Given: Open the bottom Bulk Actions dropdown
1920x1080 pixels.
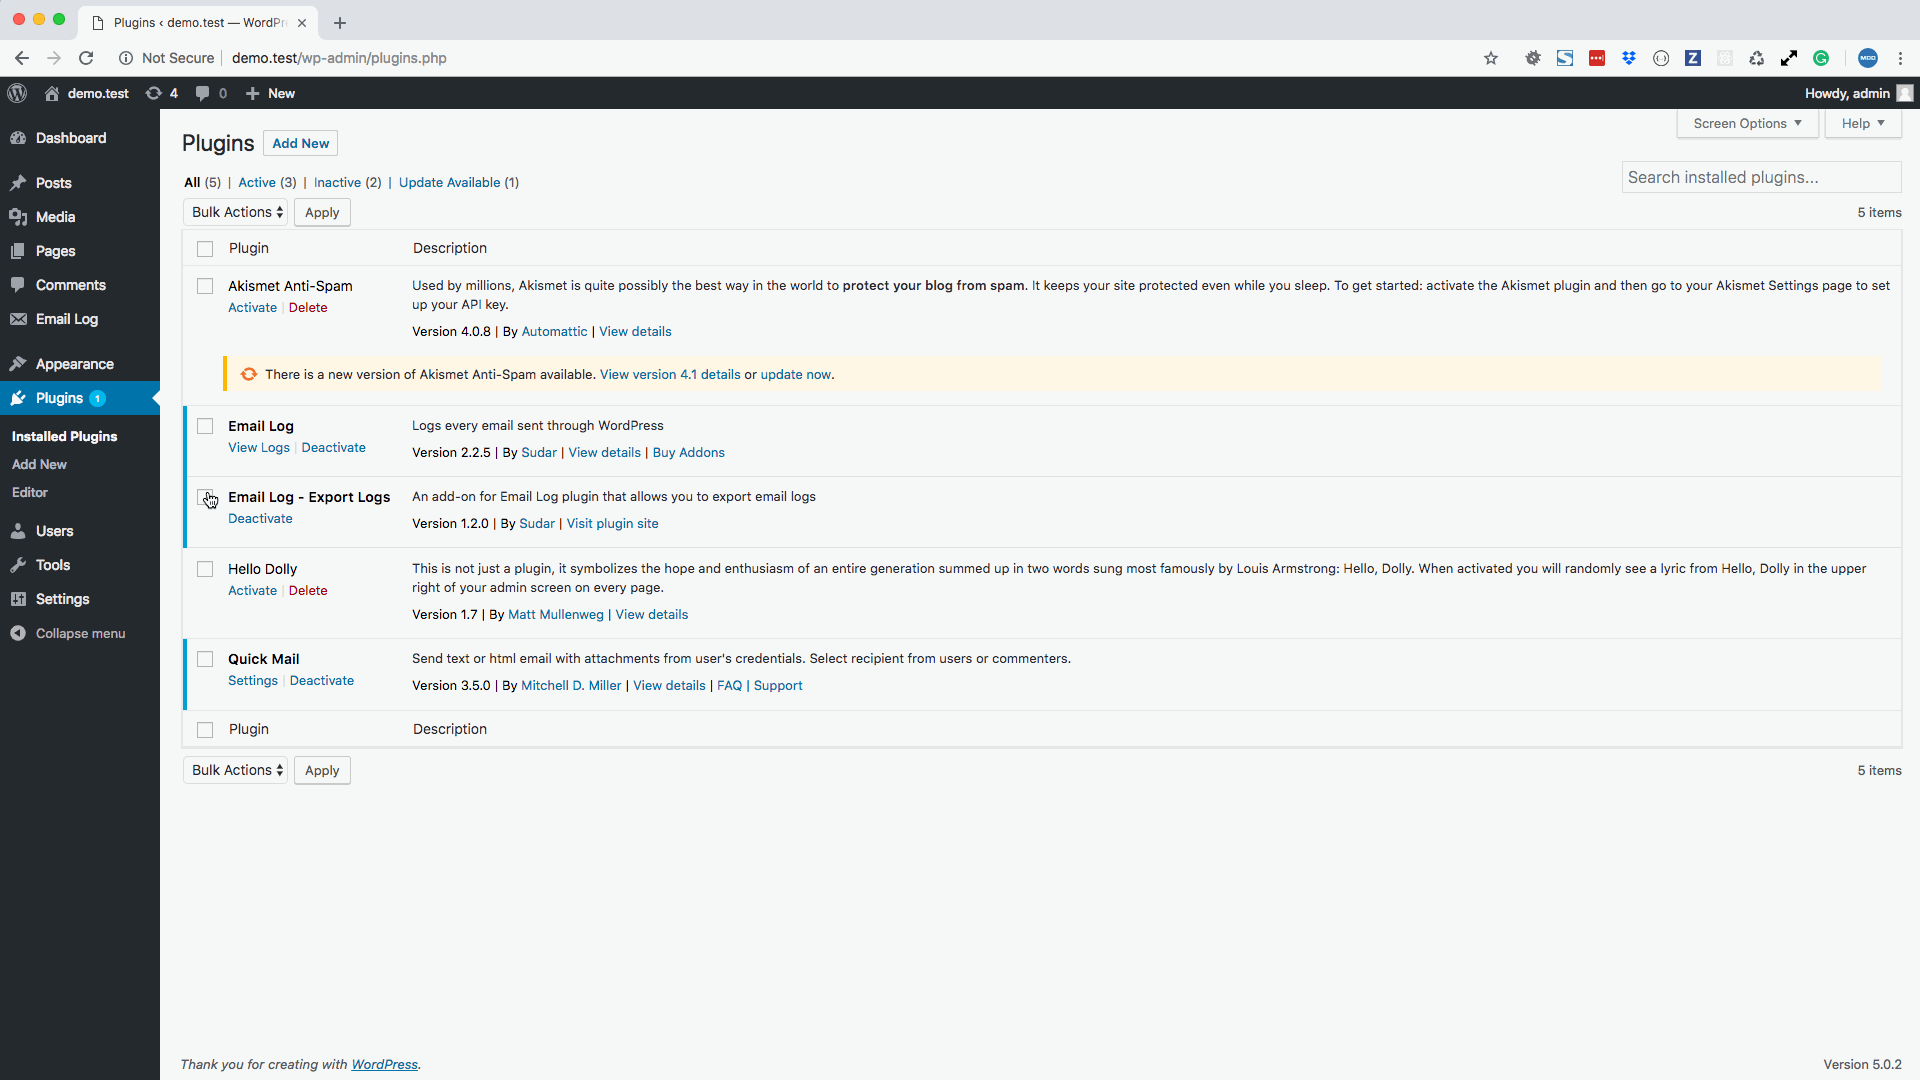Looking at the screenshot, I should point(236,770).
